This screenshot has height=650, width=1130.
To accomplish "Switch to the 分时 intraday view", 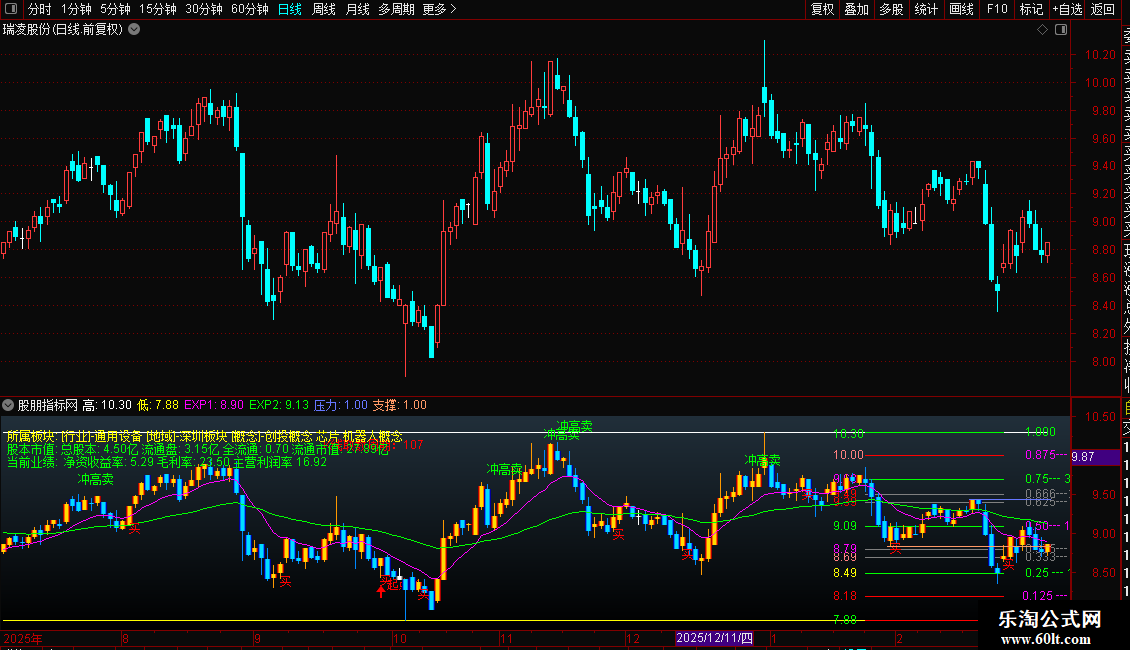I will [40, 9].
